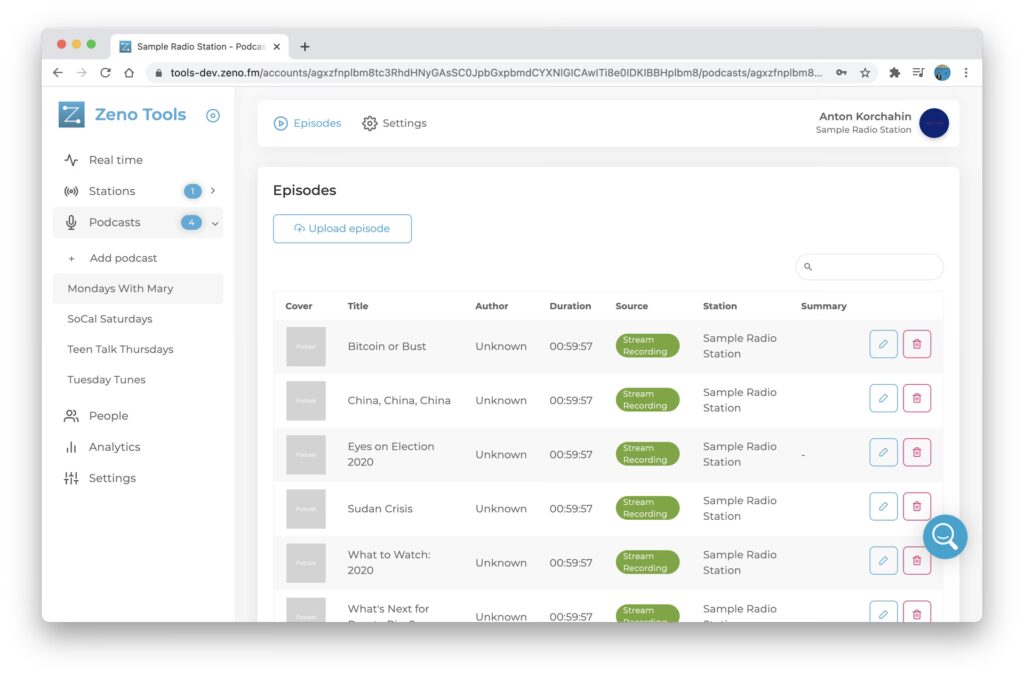The image size is (1024, 677).
Task: Delete the China, China, China episode
Action: (x=917, y=398)
